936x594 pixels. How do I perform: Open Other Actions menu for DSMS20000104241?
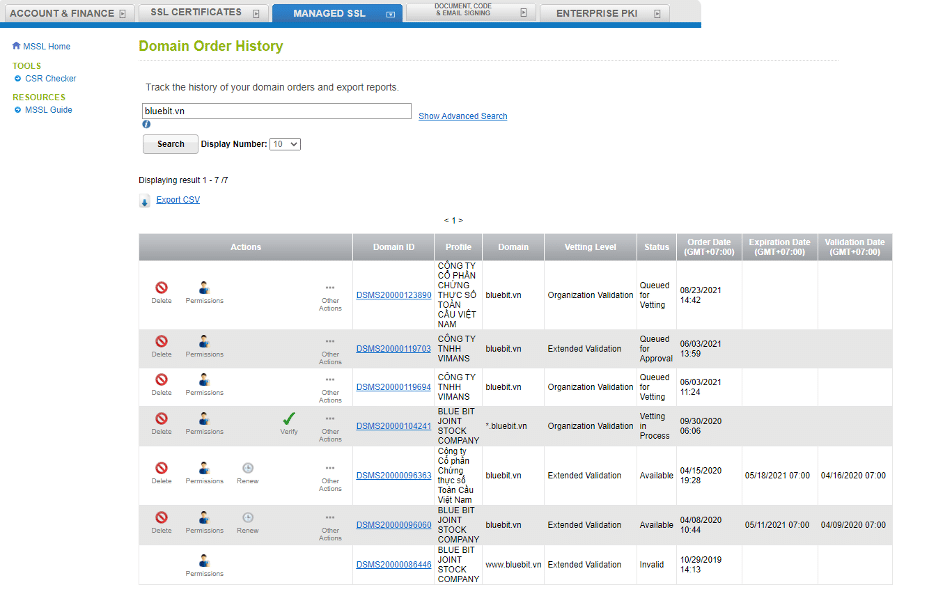(330, 421)
